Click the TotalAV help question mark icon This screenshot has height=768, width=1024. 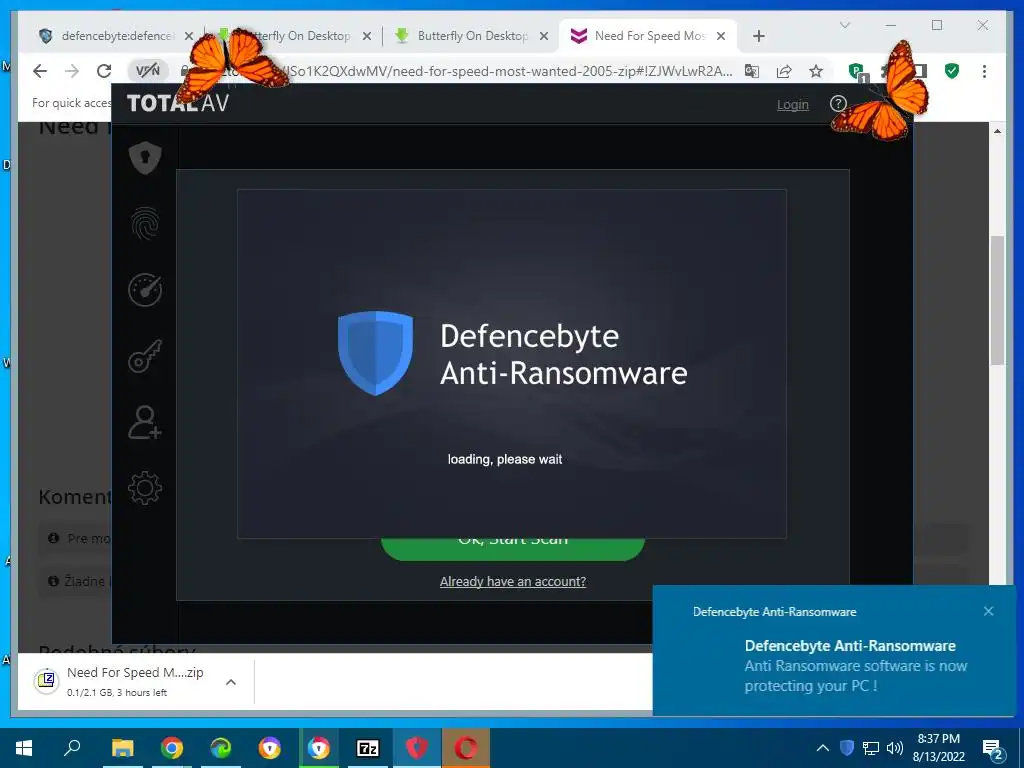click(x=838, y=103)
